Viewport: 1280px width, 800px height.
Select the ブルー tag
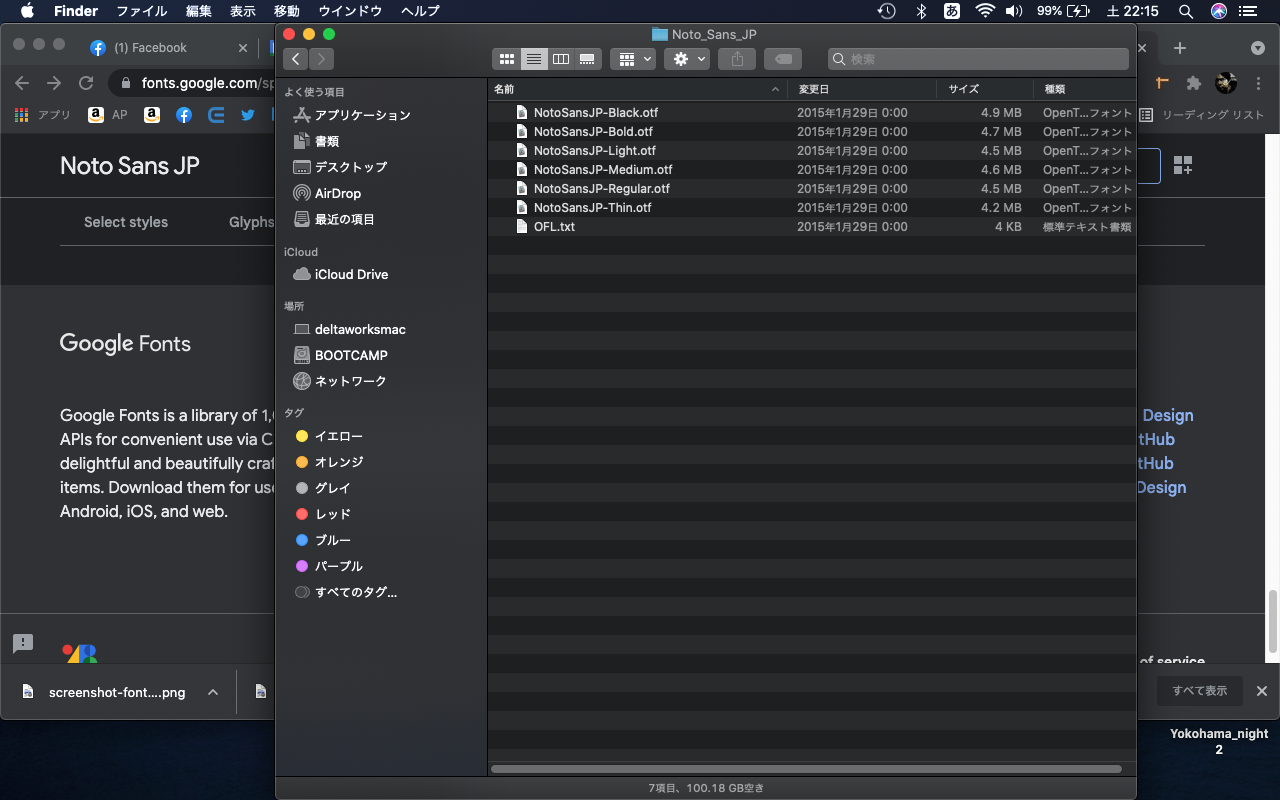(323, 540)
